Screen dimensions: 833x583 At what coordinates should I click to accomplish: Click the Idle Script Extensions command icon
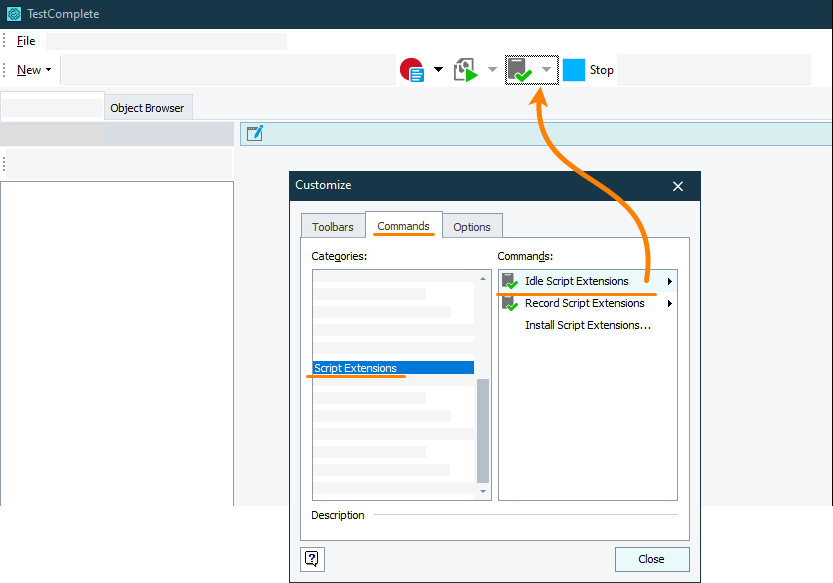click(510, 281)
